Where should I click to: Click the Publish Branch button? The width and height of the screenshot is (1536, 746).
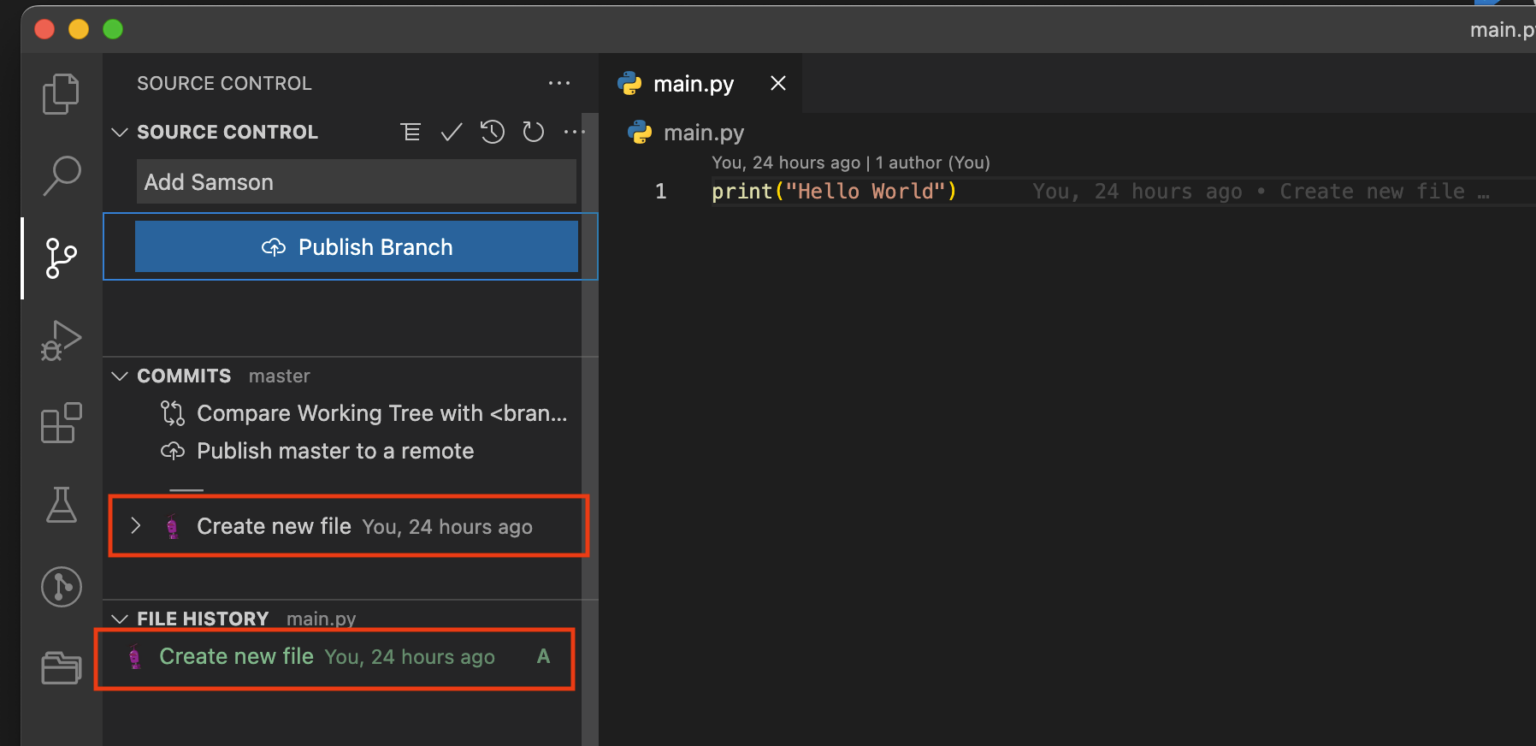[356, 247]
